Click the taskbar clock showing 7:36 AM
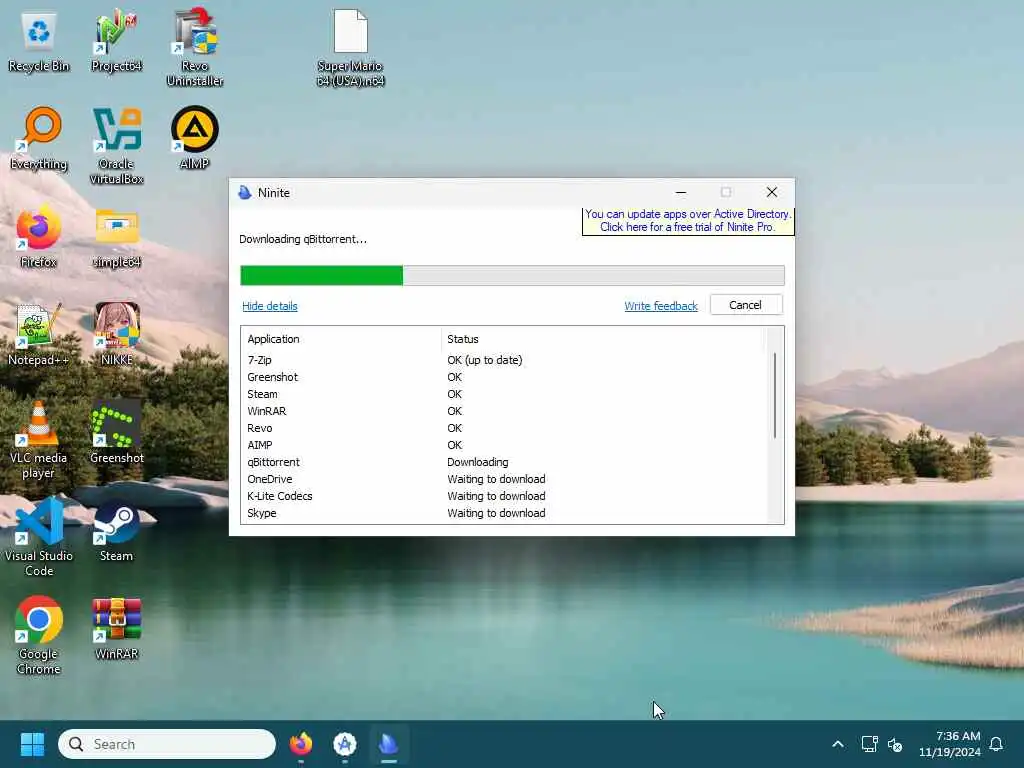 click(x=950, y=744)
